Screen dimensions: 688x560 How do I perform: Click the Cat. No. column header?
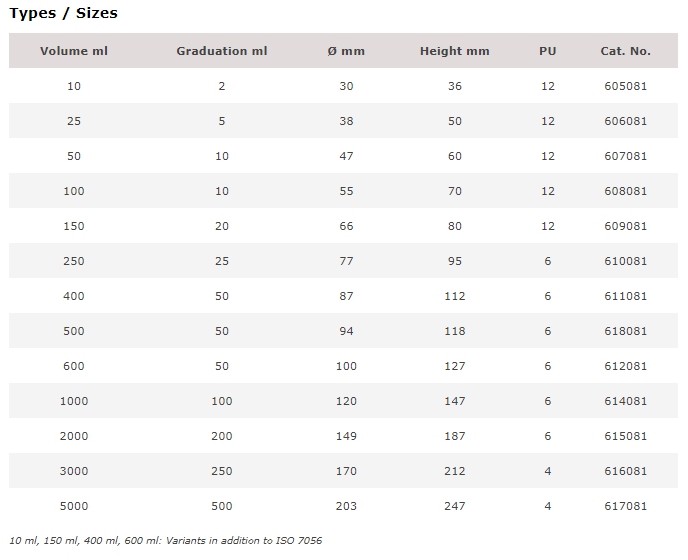point(625,51)
